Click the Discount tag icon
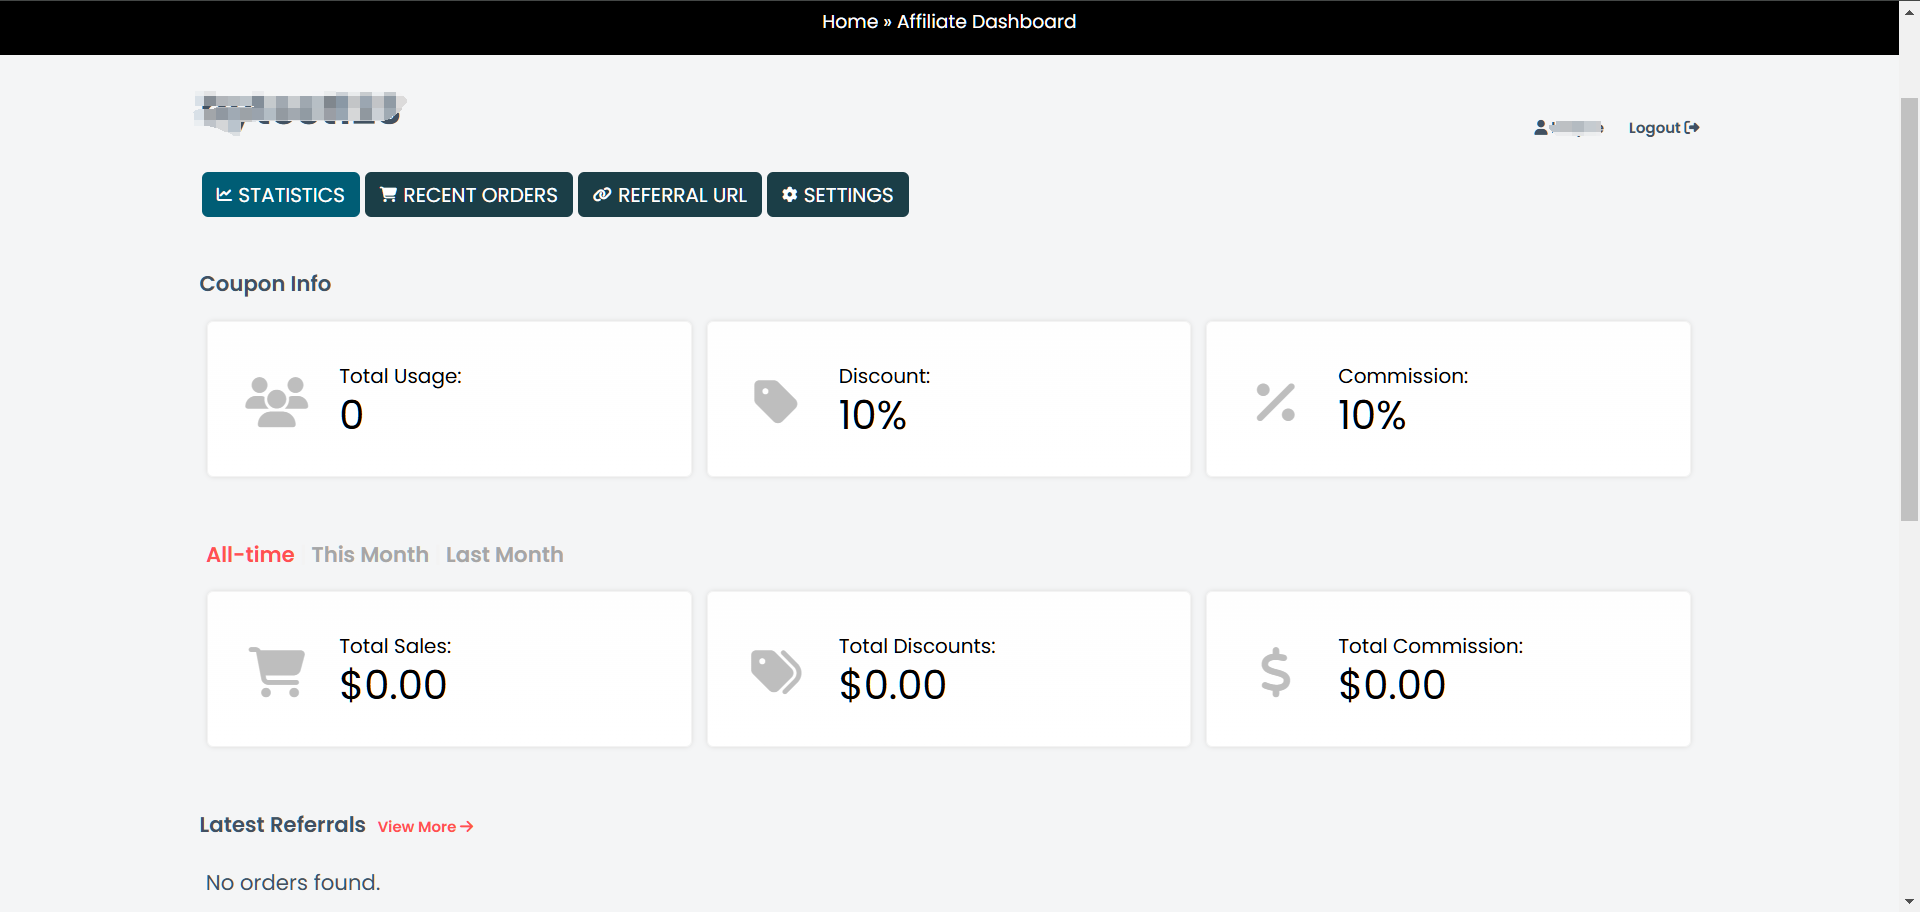Screen dimensions: 1920x912 point(775,402)
